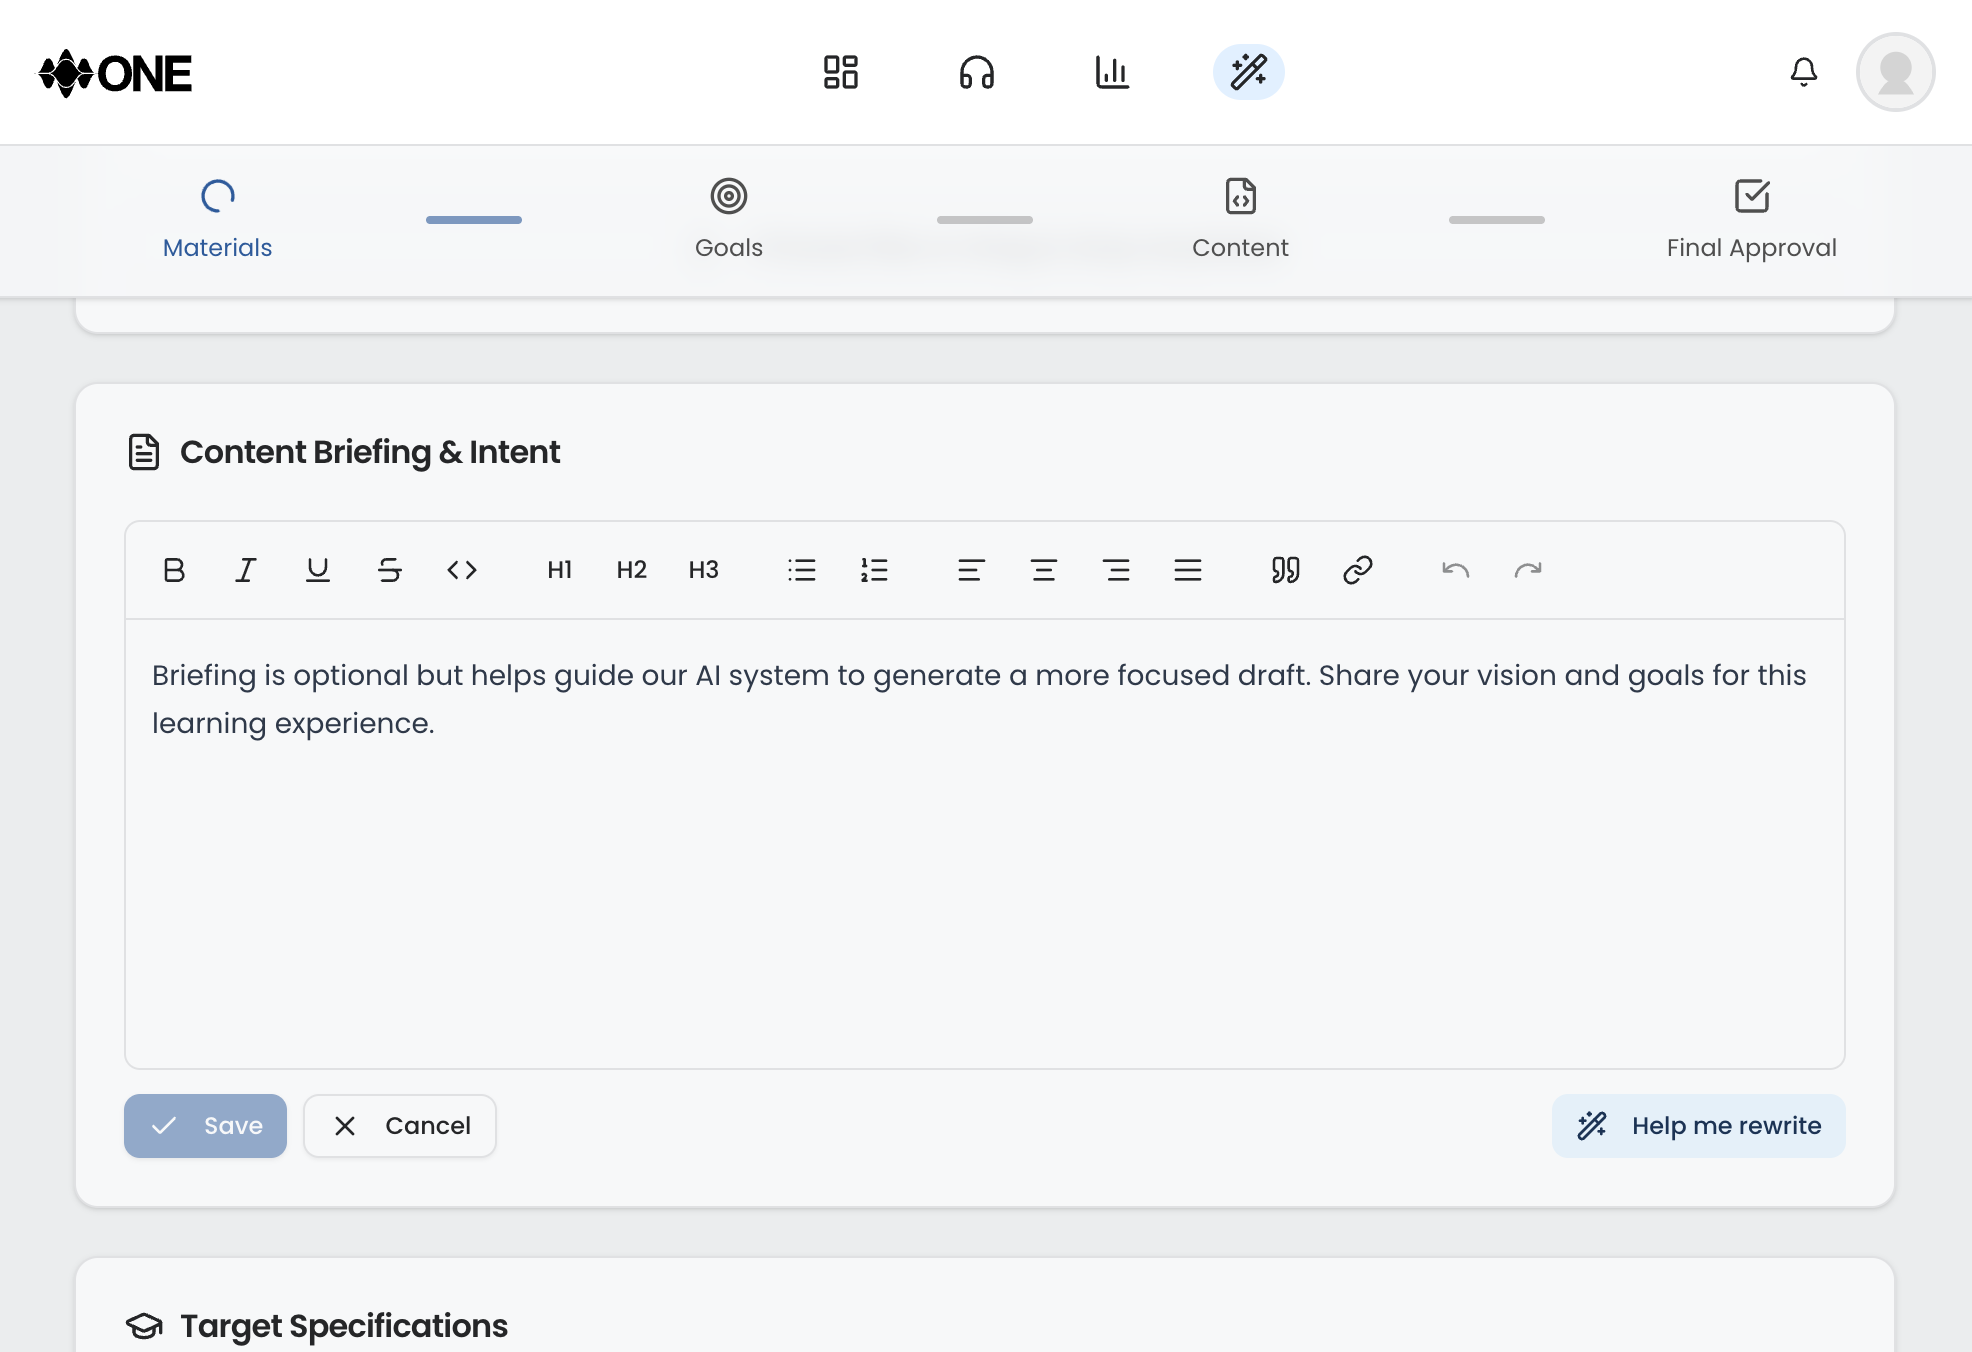
Task: Insert a blockquote
Action: (1285, 570)
